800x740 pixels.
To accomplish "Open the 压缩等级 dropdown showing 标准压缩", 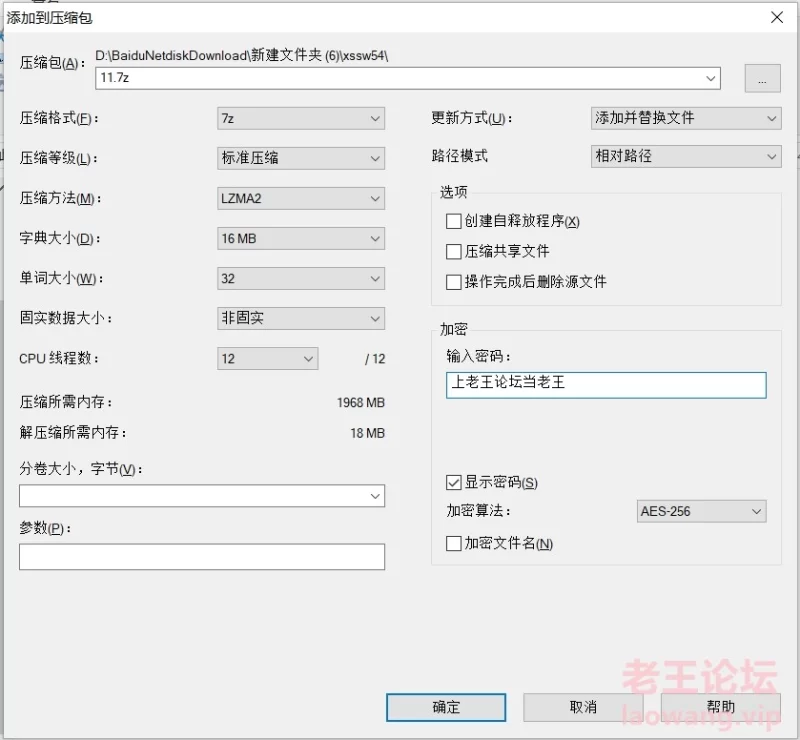I will point(301,158).
